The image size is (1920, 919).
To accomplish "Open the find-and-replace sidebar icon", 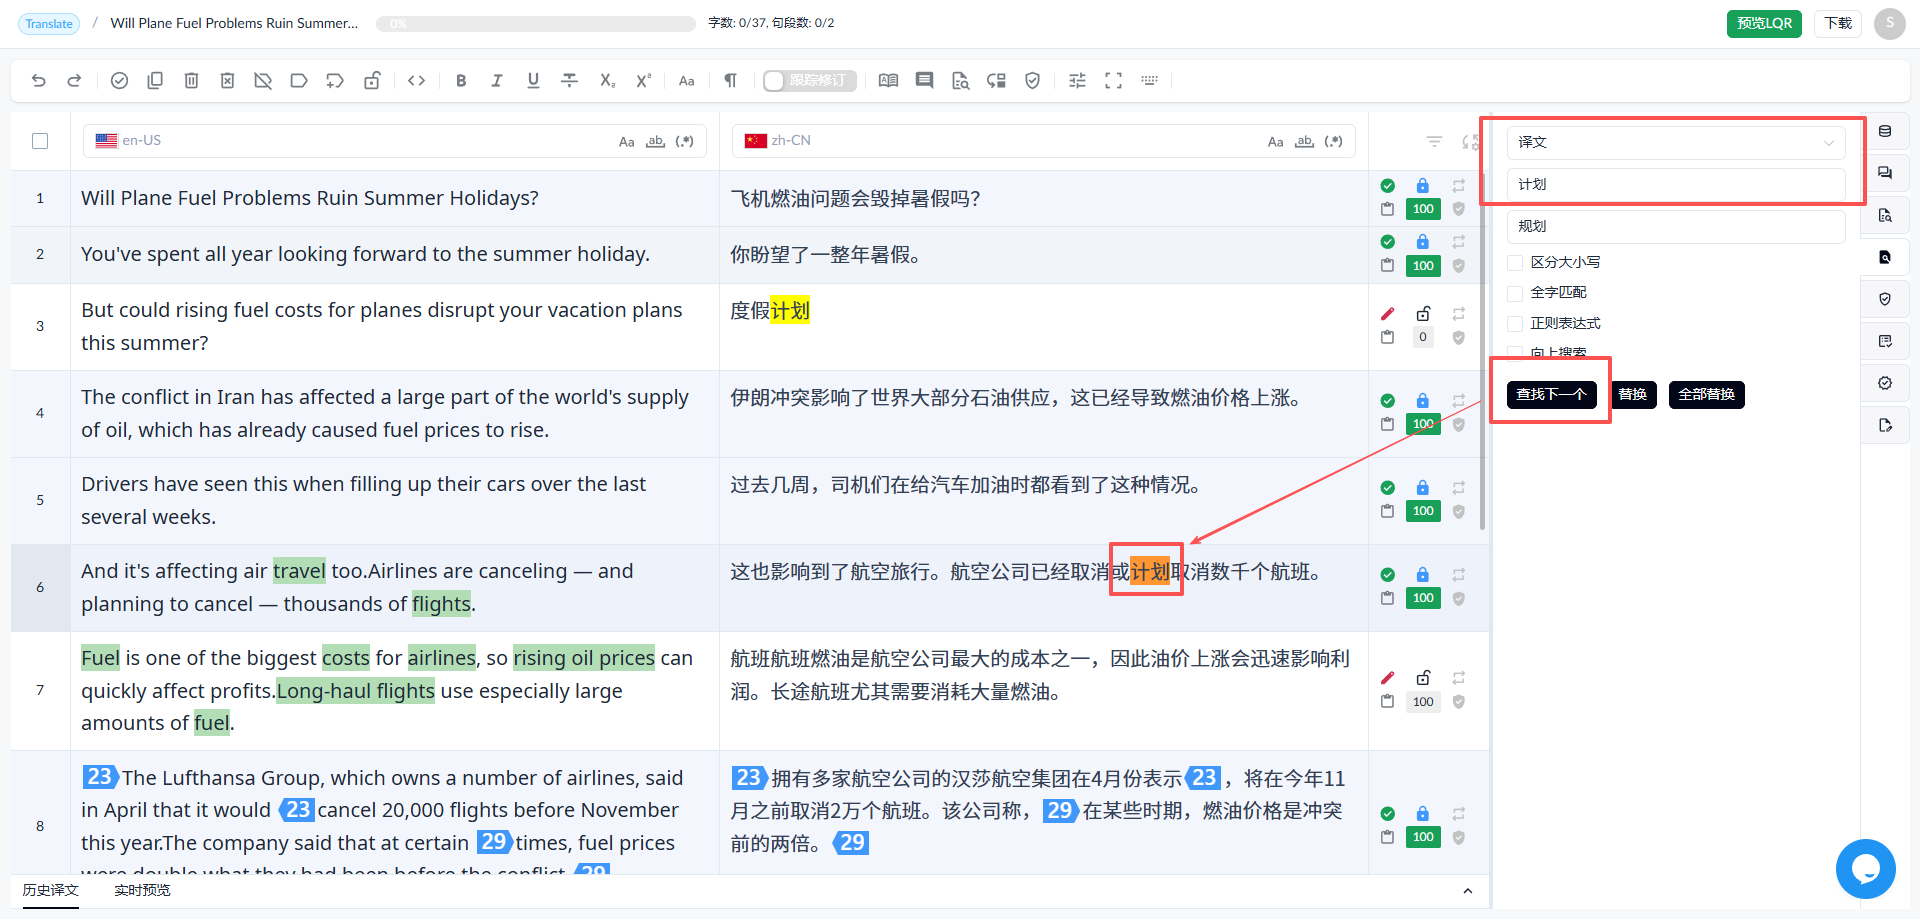I will 1885,257.
